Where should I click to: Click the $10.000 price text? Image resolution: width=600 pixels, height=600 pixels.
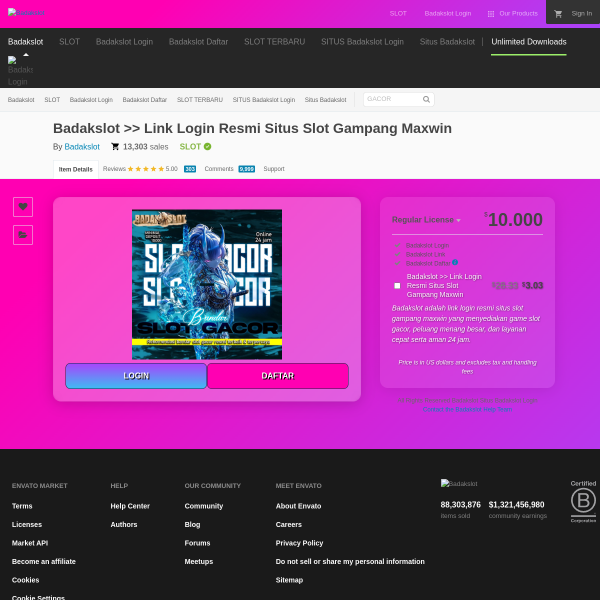coord(515,220)
